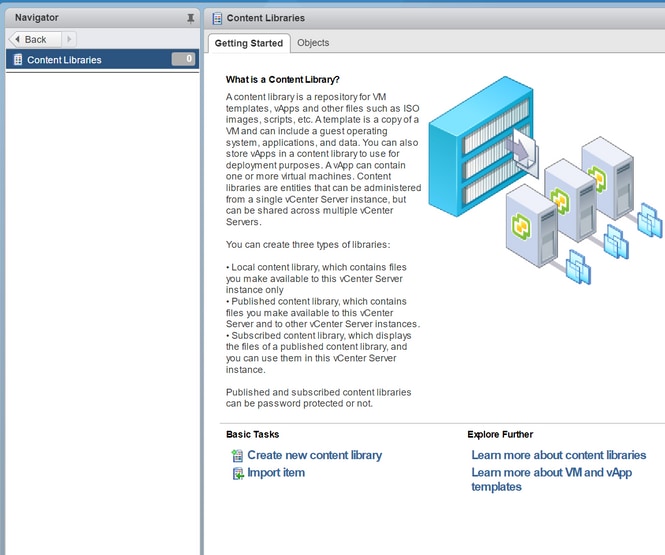This screenshot has width=665, height=555.
Task: Open the Objects tab
Action: pos(313,43)
